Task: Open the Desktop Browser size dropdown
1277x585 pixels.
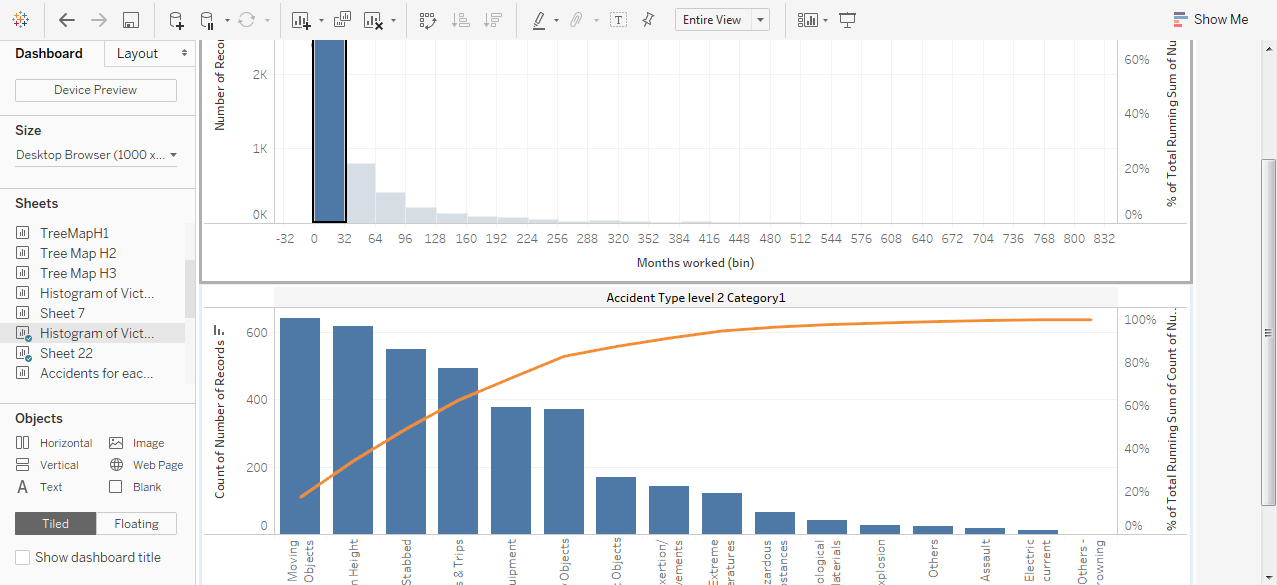Action: [x=96, y=155]
